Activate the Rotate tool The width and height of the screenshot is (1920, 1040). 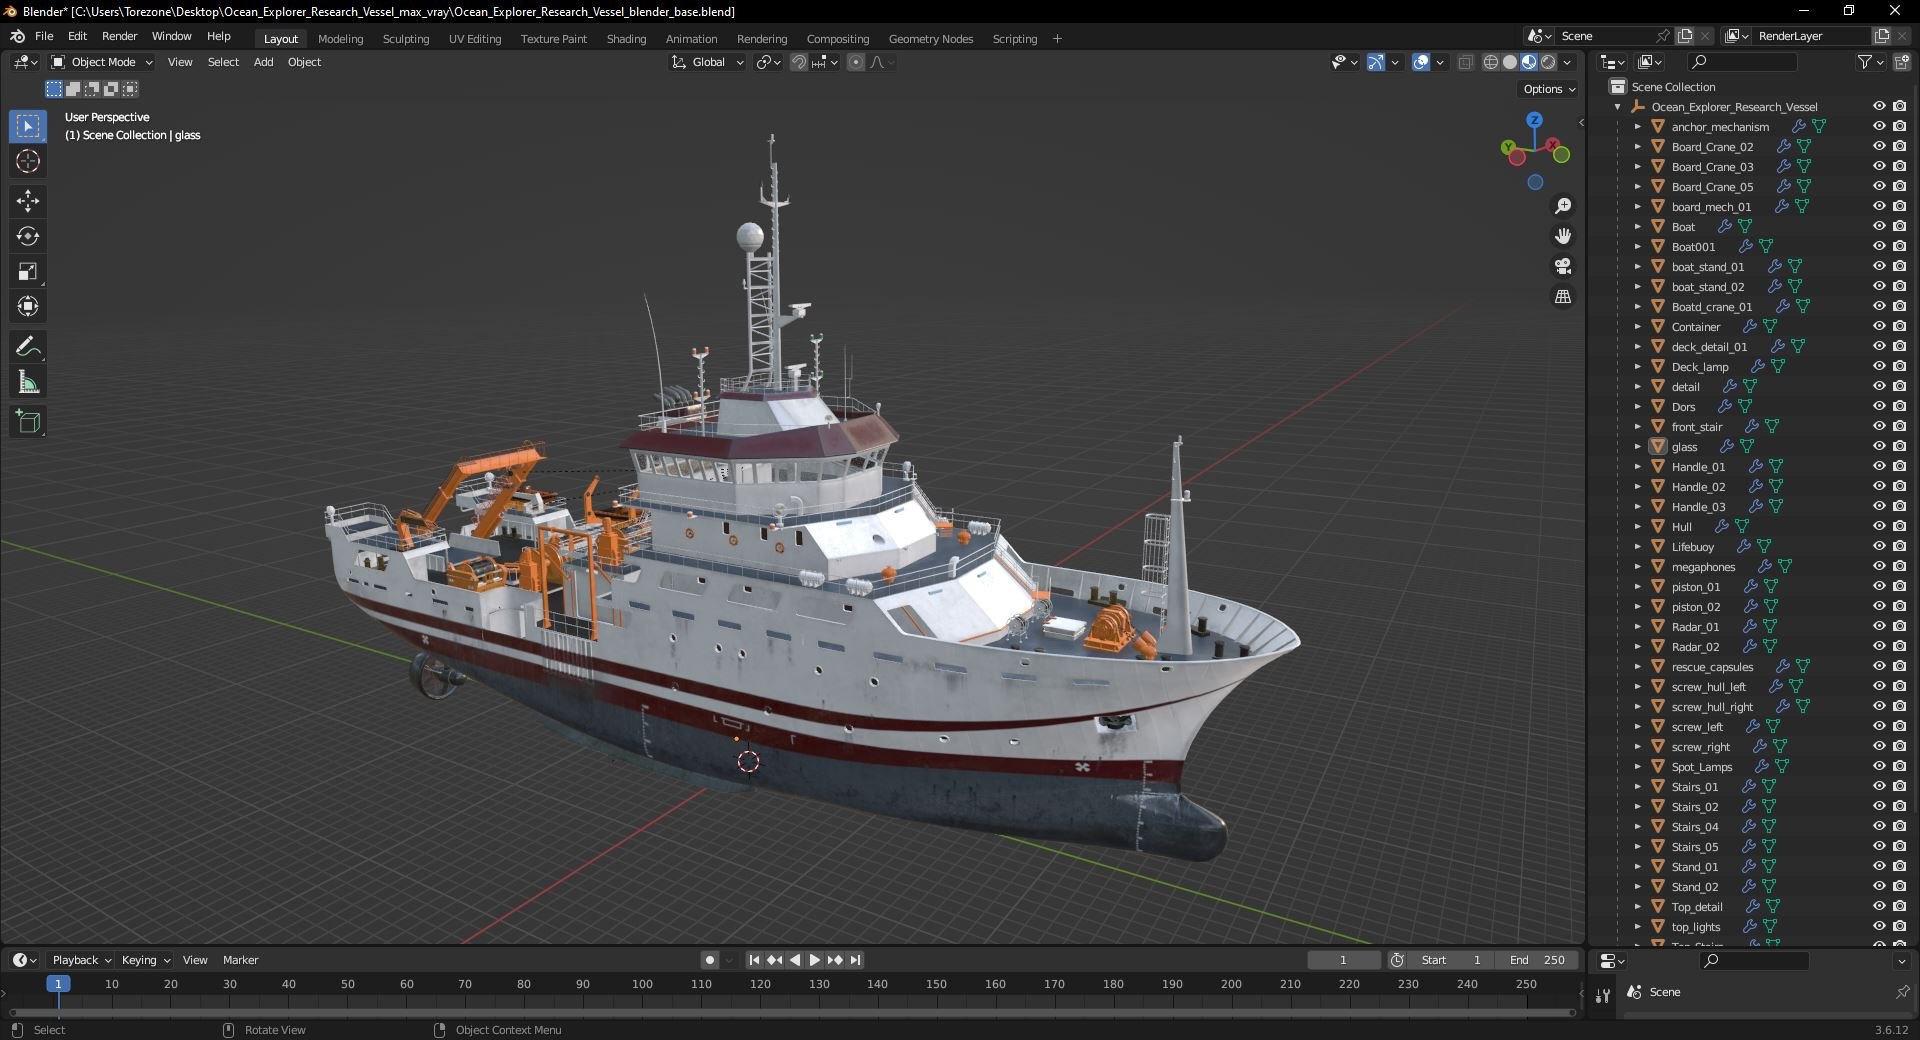click(x=28, y=236)
